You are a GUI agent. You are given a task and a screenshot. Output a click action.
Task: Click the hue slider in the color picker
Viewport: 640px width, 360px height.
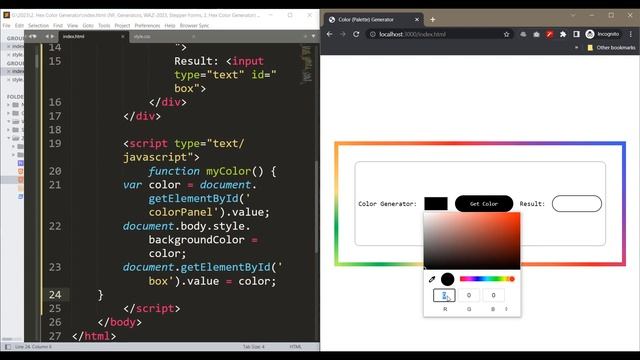click(x=487, y=279)
